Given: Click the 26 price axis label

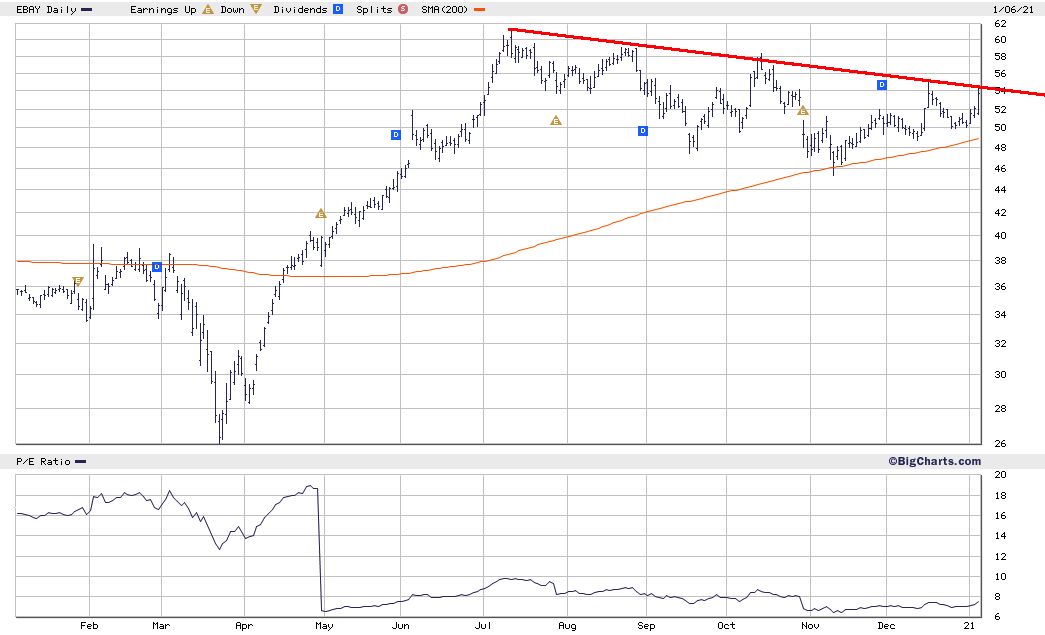Looking at the screenshot, I should point(1000,444).
